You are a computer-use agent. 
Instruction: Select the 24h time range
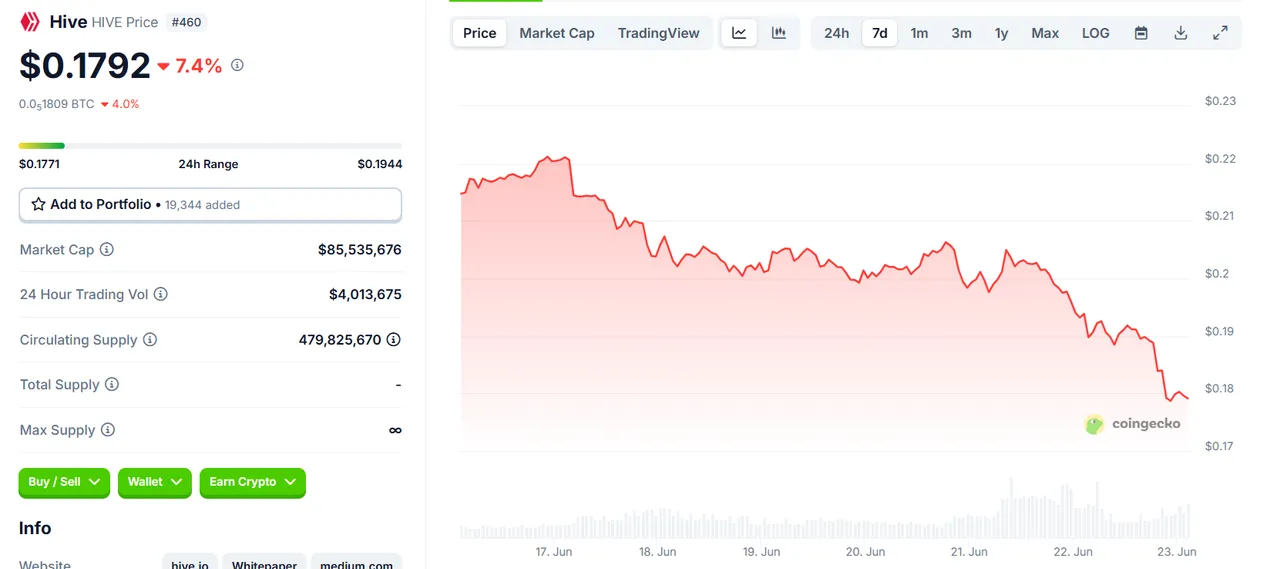837,33
